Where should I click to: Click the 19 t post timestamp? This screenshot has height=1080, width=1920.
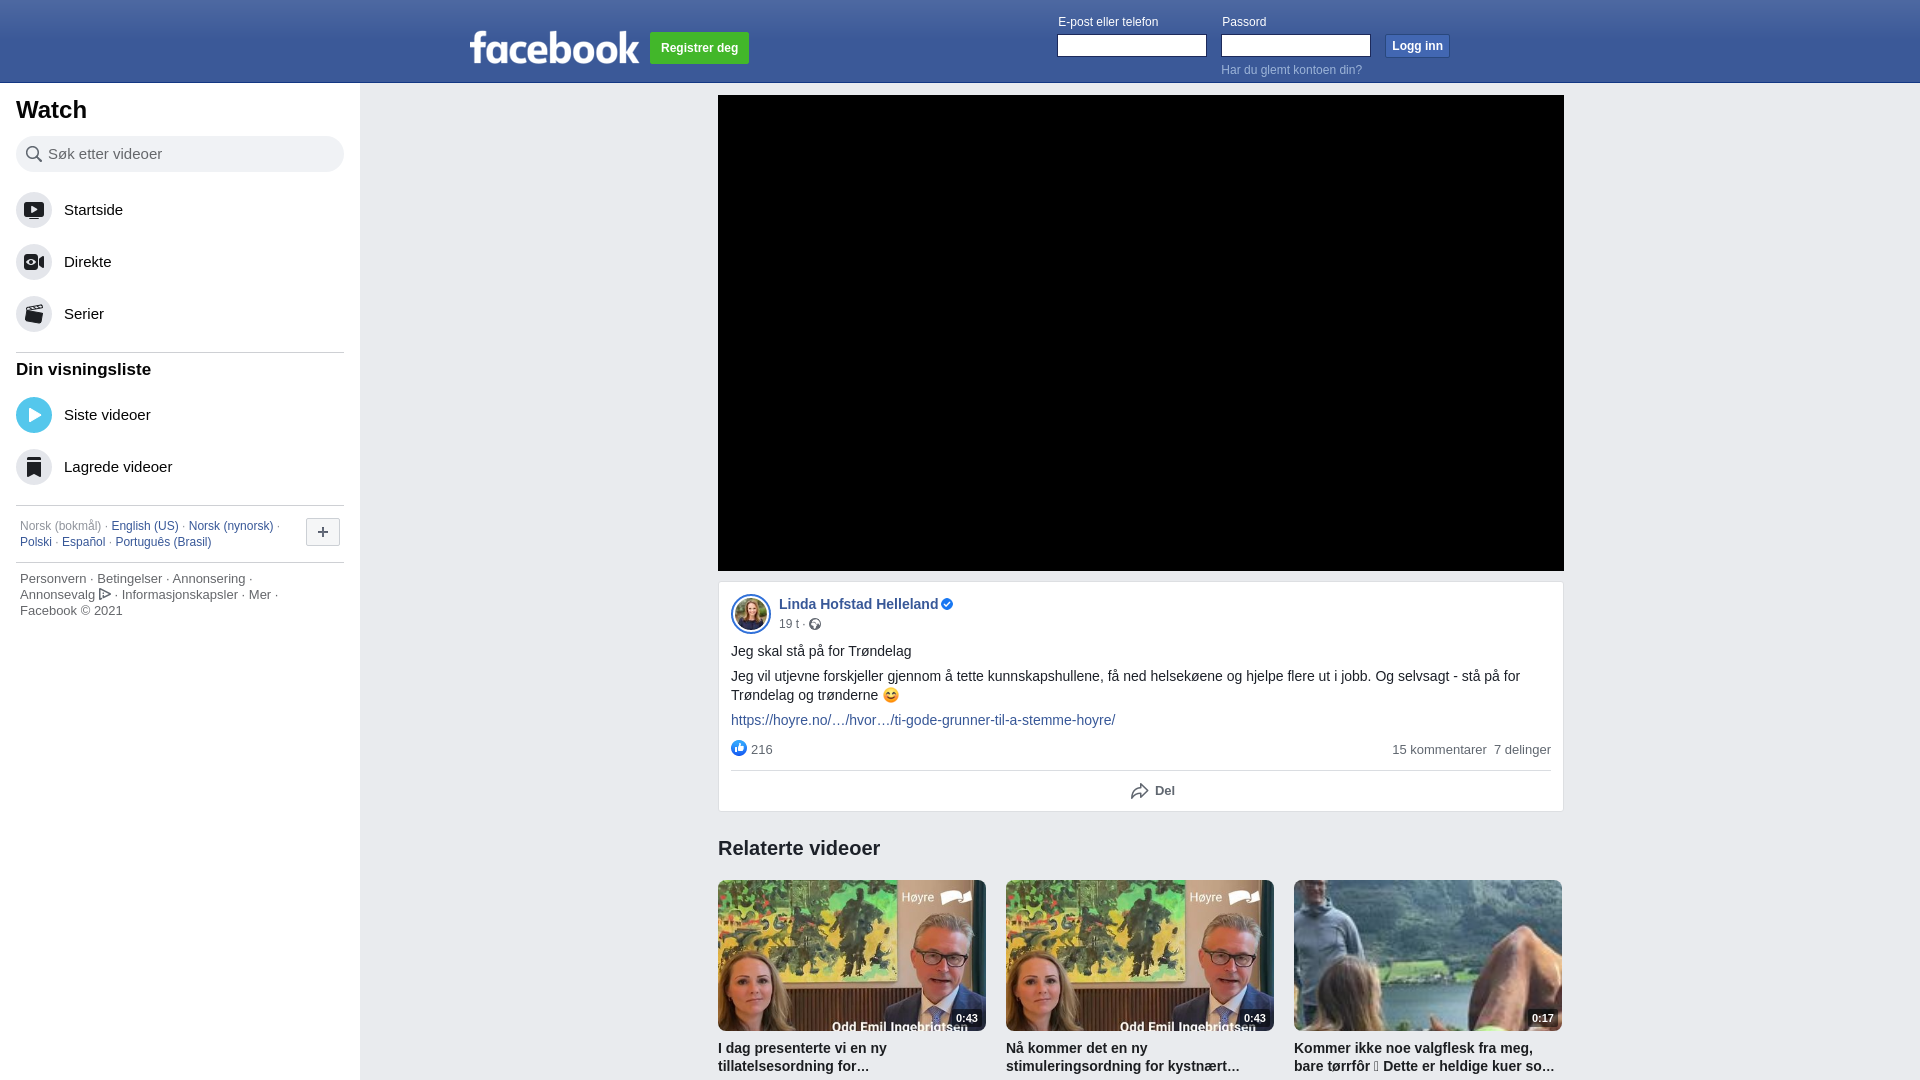click(x=789, y=624)
